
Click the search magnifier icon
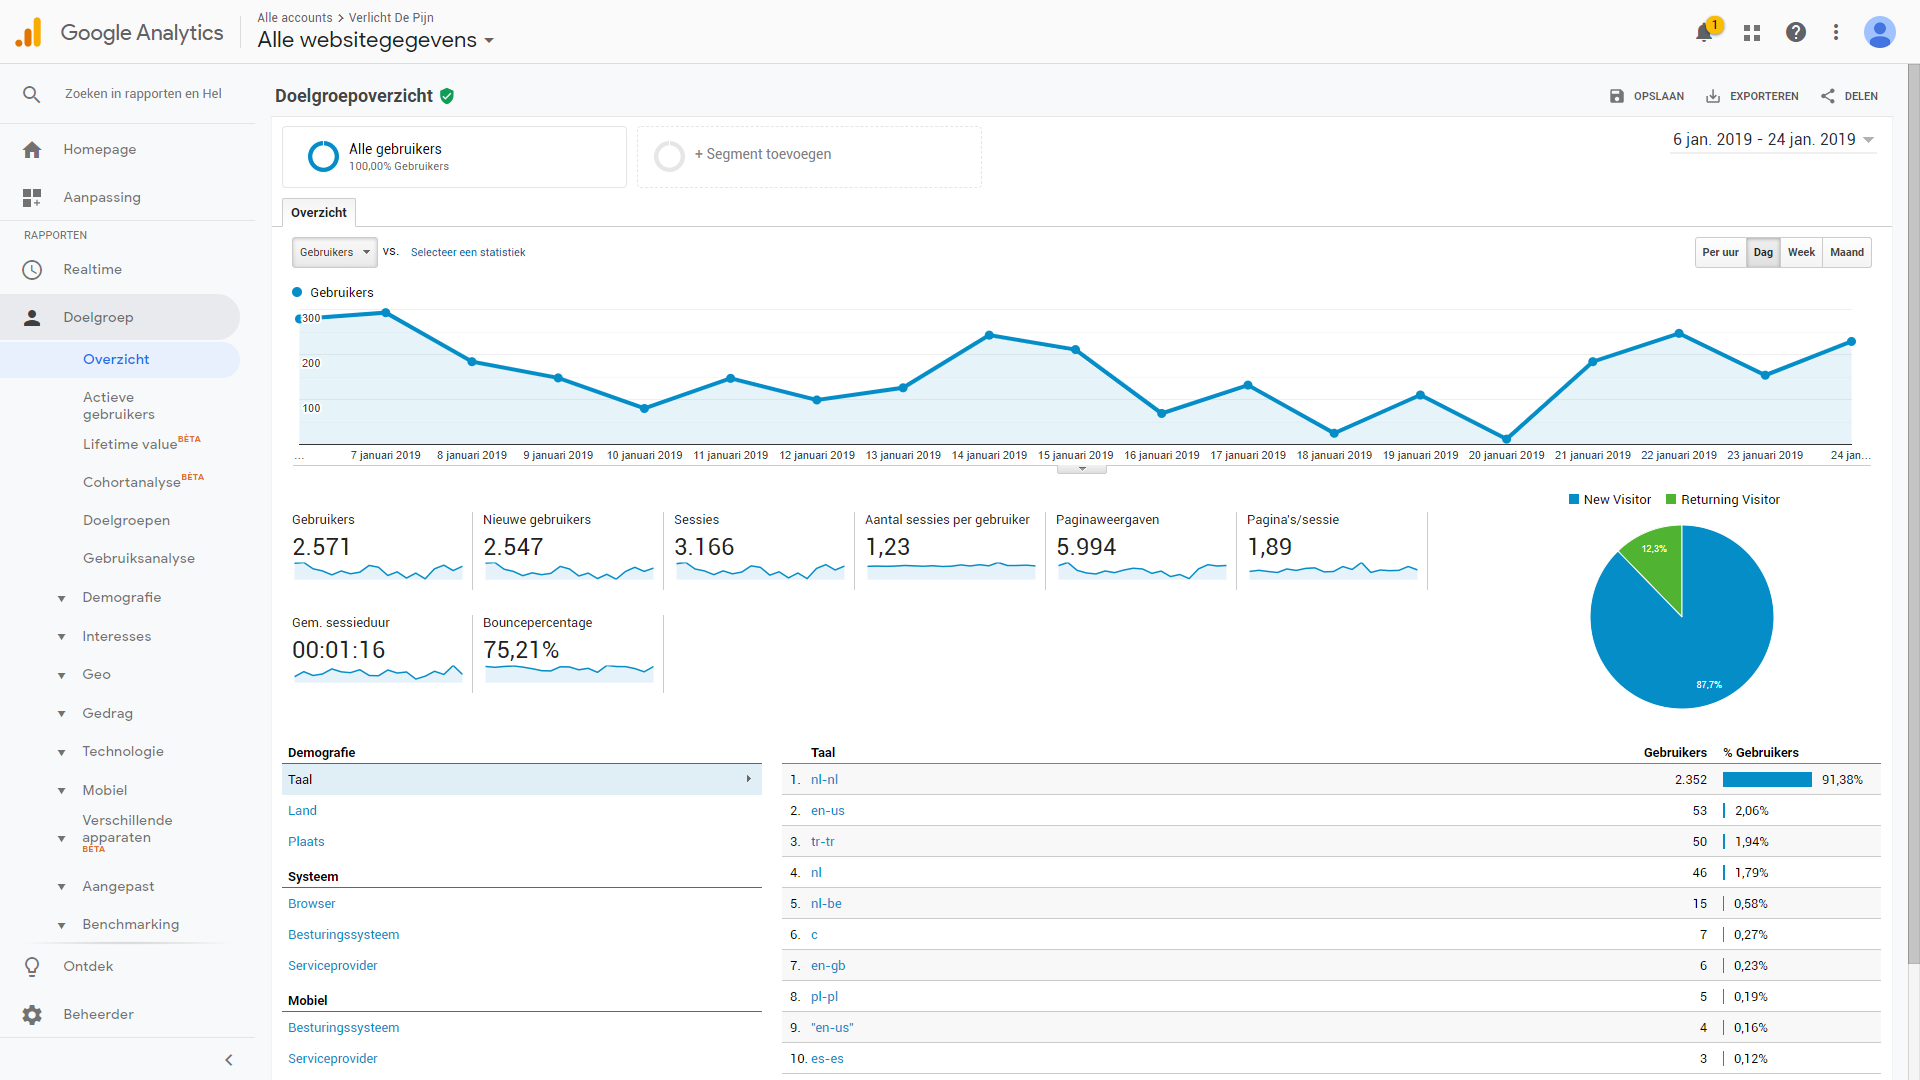[32, 94]
